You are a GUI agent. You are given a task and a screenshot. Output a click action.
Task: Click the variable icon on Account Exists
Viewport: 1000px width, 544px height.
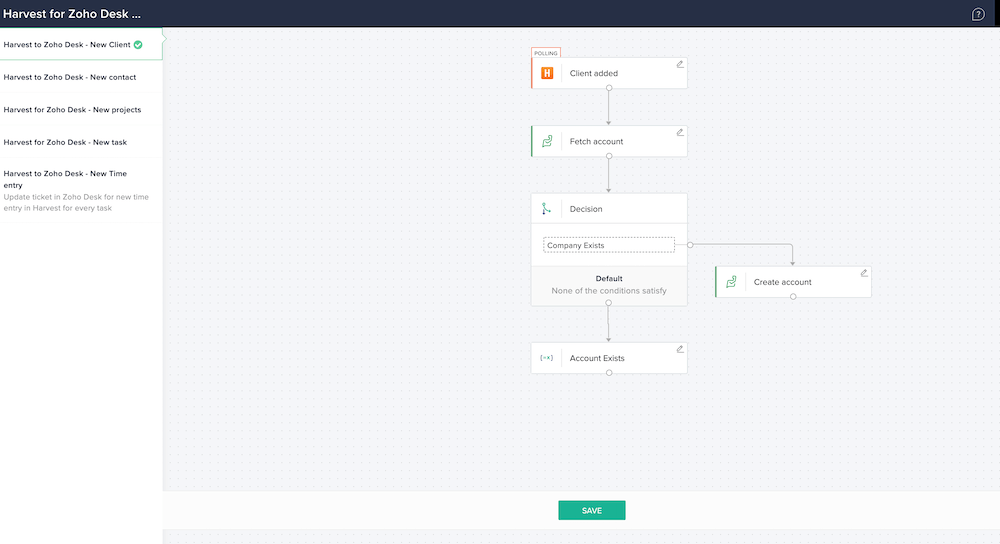(546, 358)
